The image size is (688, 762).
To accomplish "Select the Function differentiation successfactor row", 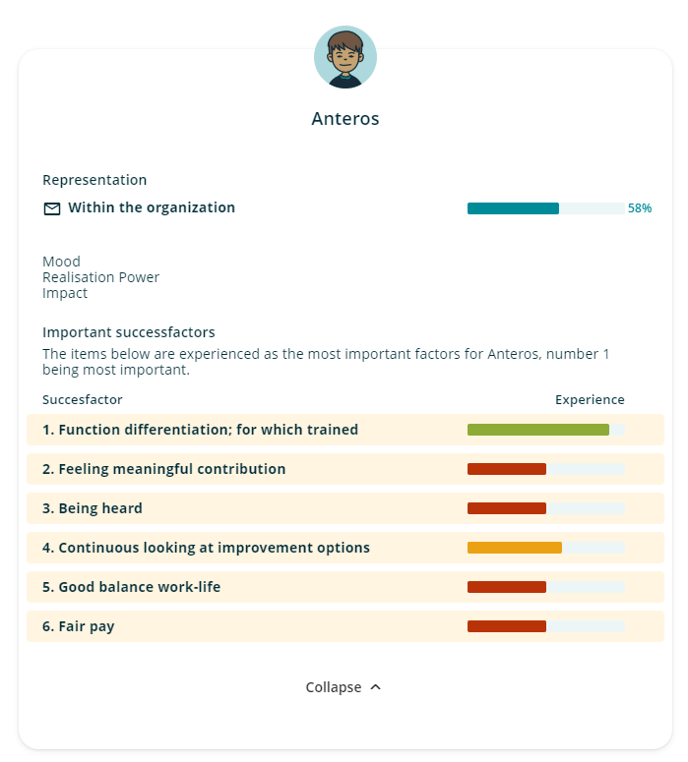I will pyautogui.click(x=345, y=430).
